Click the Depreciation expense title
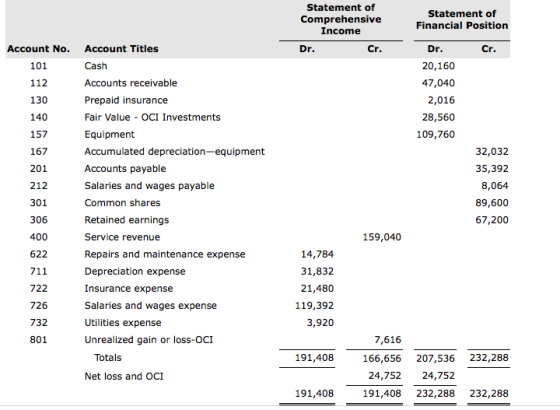 [135, 272]
